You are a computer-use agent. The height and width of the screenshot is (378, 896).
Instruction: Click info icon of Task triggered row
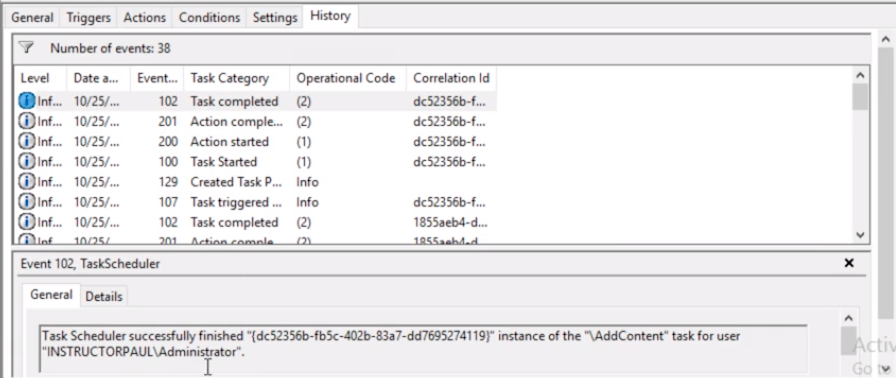(27, 202)
